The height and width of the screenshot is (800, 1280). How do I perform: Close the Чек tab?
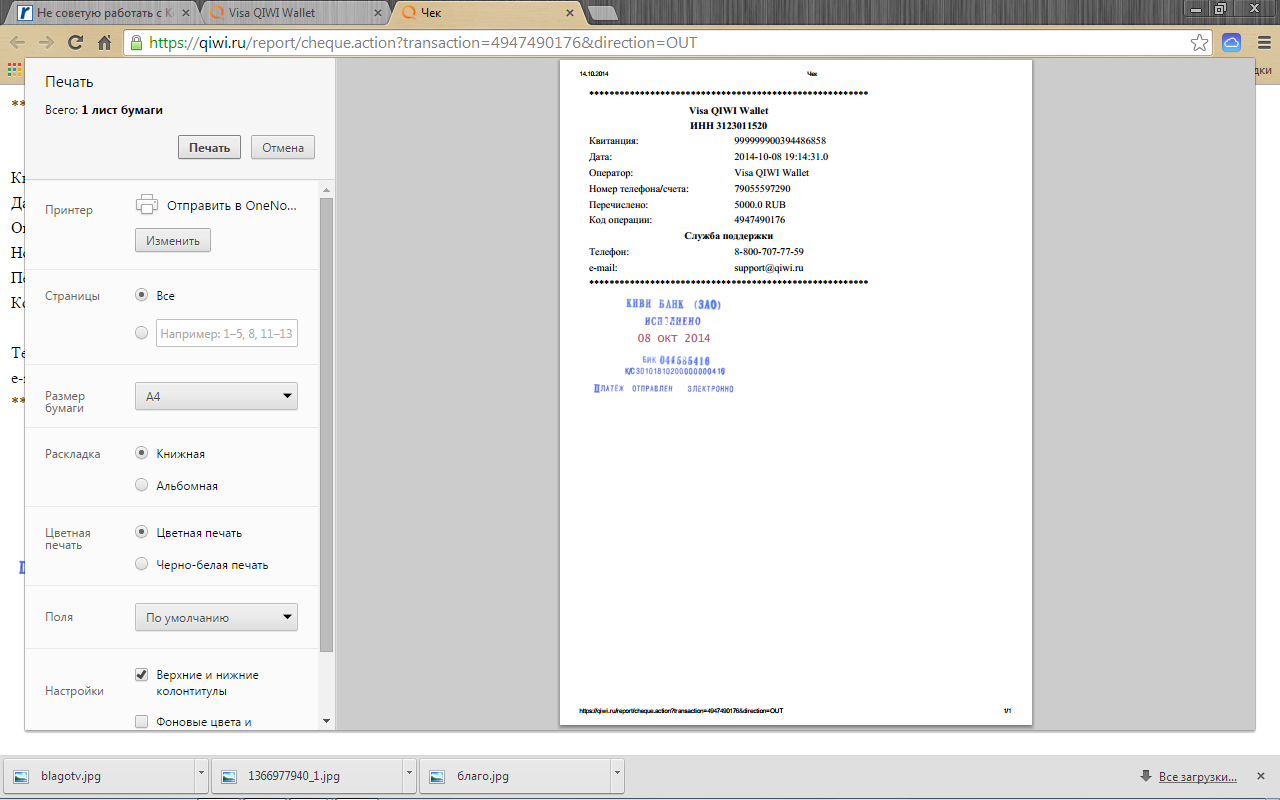click(x=569, y=13)
